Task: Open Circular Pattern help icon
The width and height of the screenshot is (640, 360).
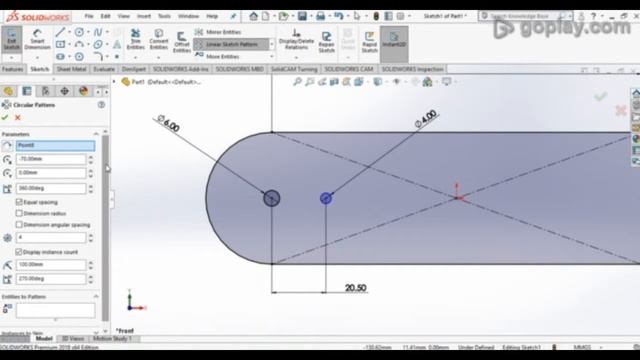Action: (x=101, y=105)
